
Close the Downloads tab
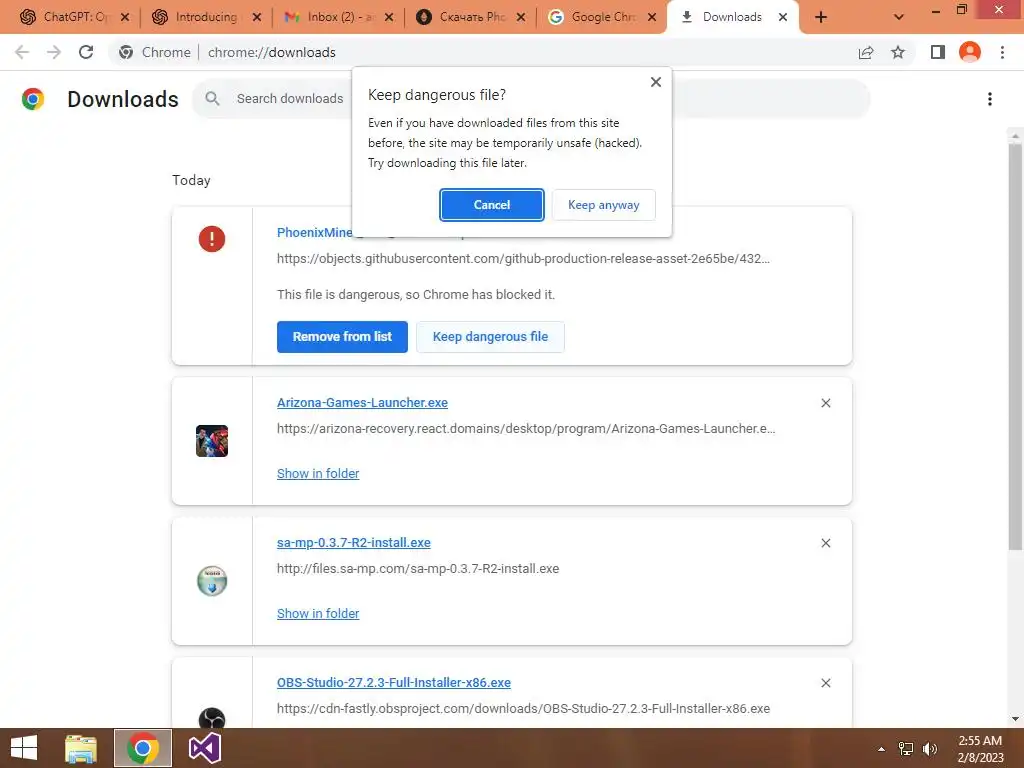pos(782,17)
